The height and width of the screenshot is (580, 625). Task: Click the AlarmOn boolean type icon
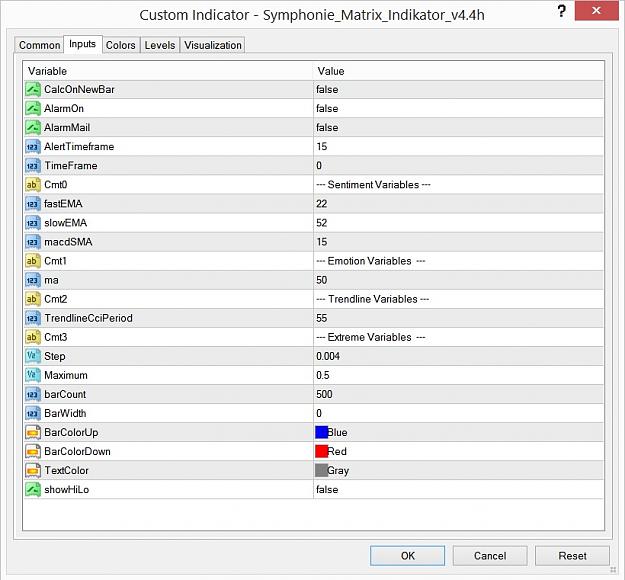[33, 108]
